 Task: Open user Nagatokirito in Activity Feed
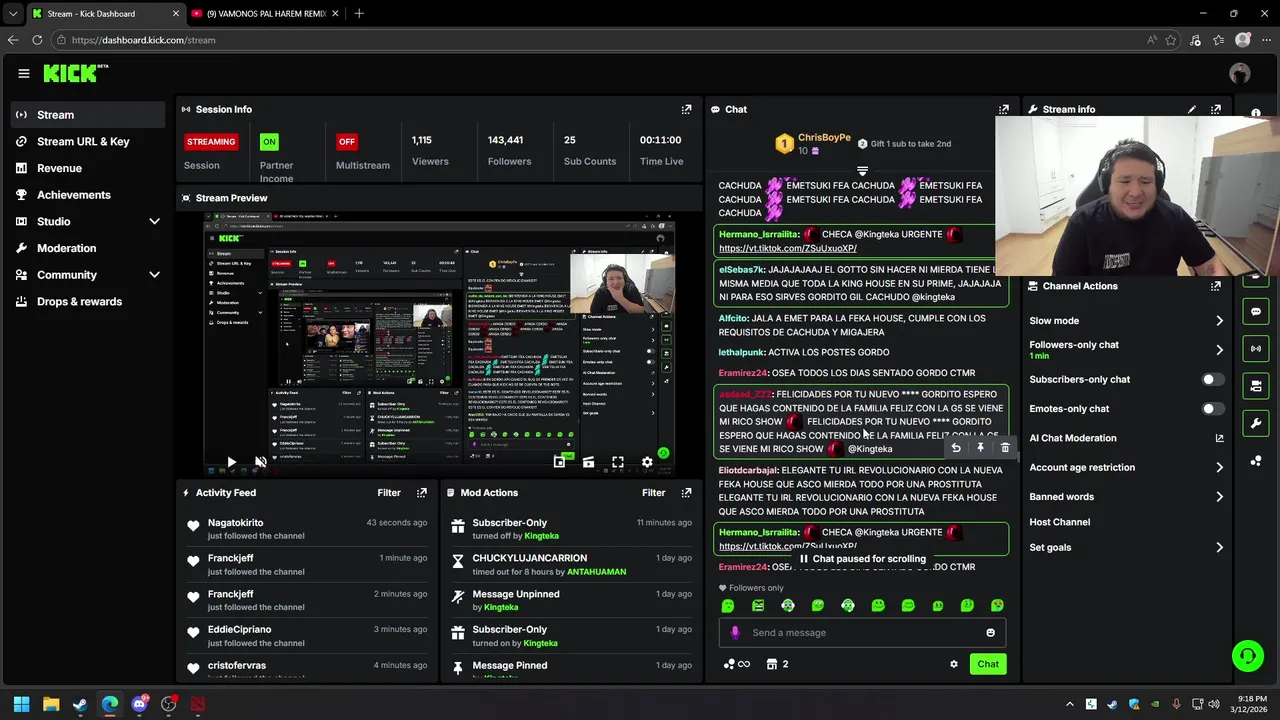[x=235, y=523]
